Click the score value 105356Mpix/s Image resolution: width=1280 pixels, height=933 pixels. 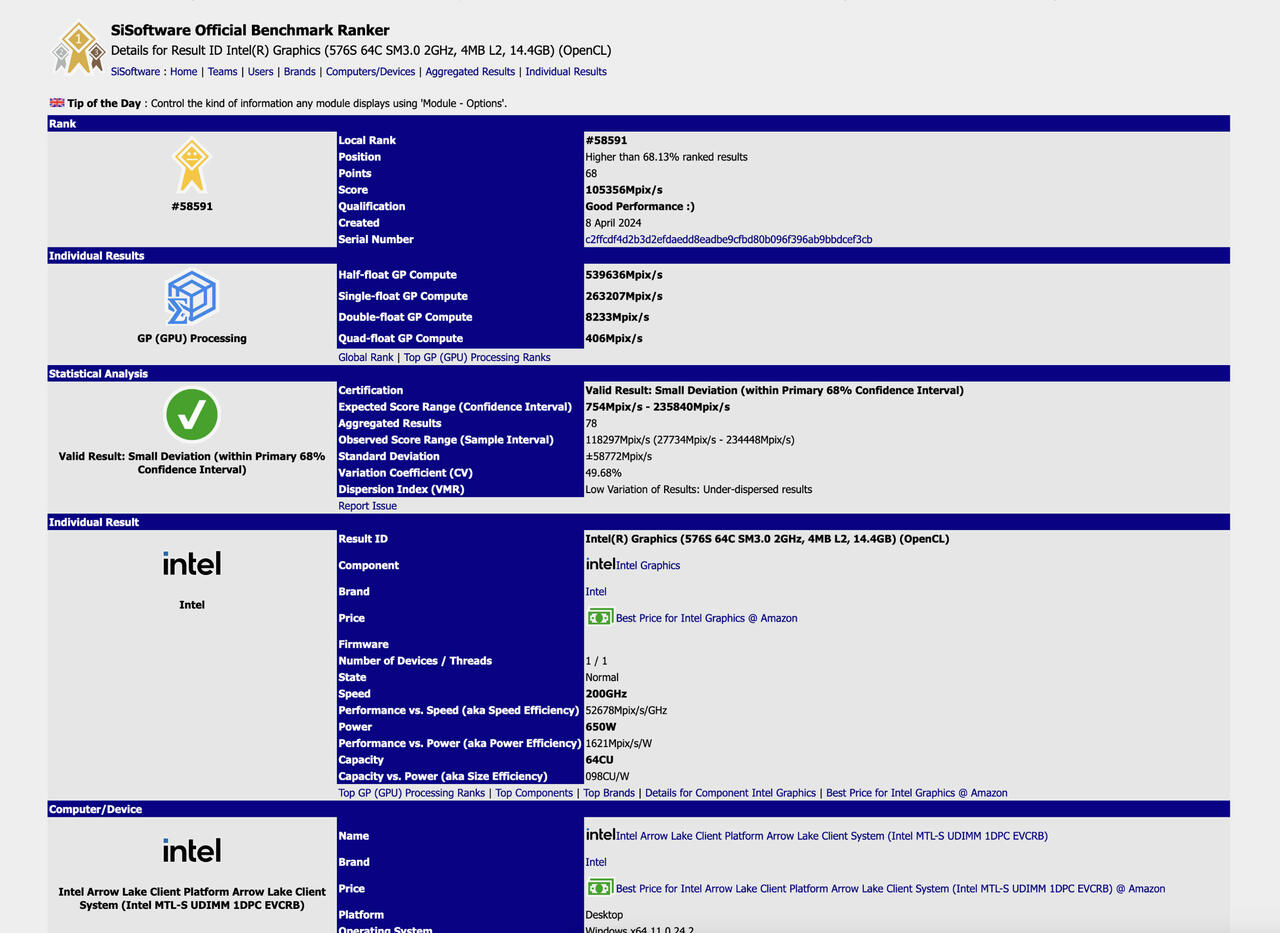[x=624, y=190]
